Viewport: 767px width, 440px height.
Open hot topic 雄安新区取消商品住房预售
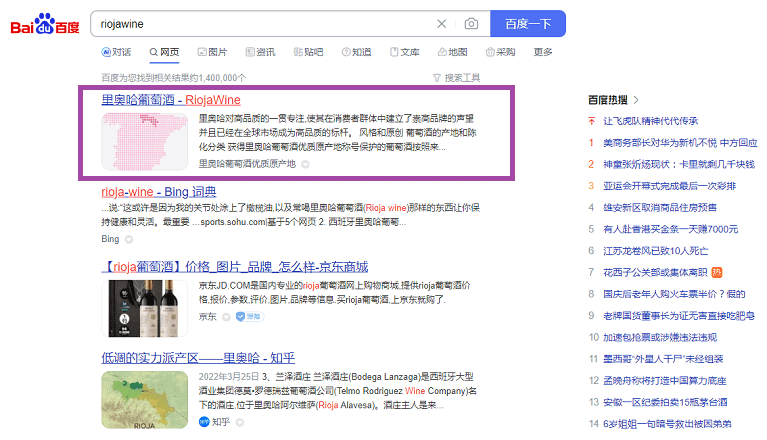[660, 208]
